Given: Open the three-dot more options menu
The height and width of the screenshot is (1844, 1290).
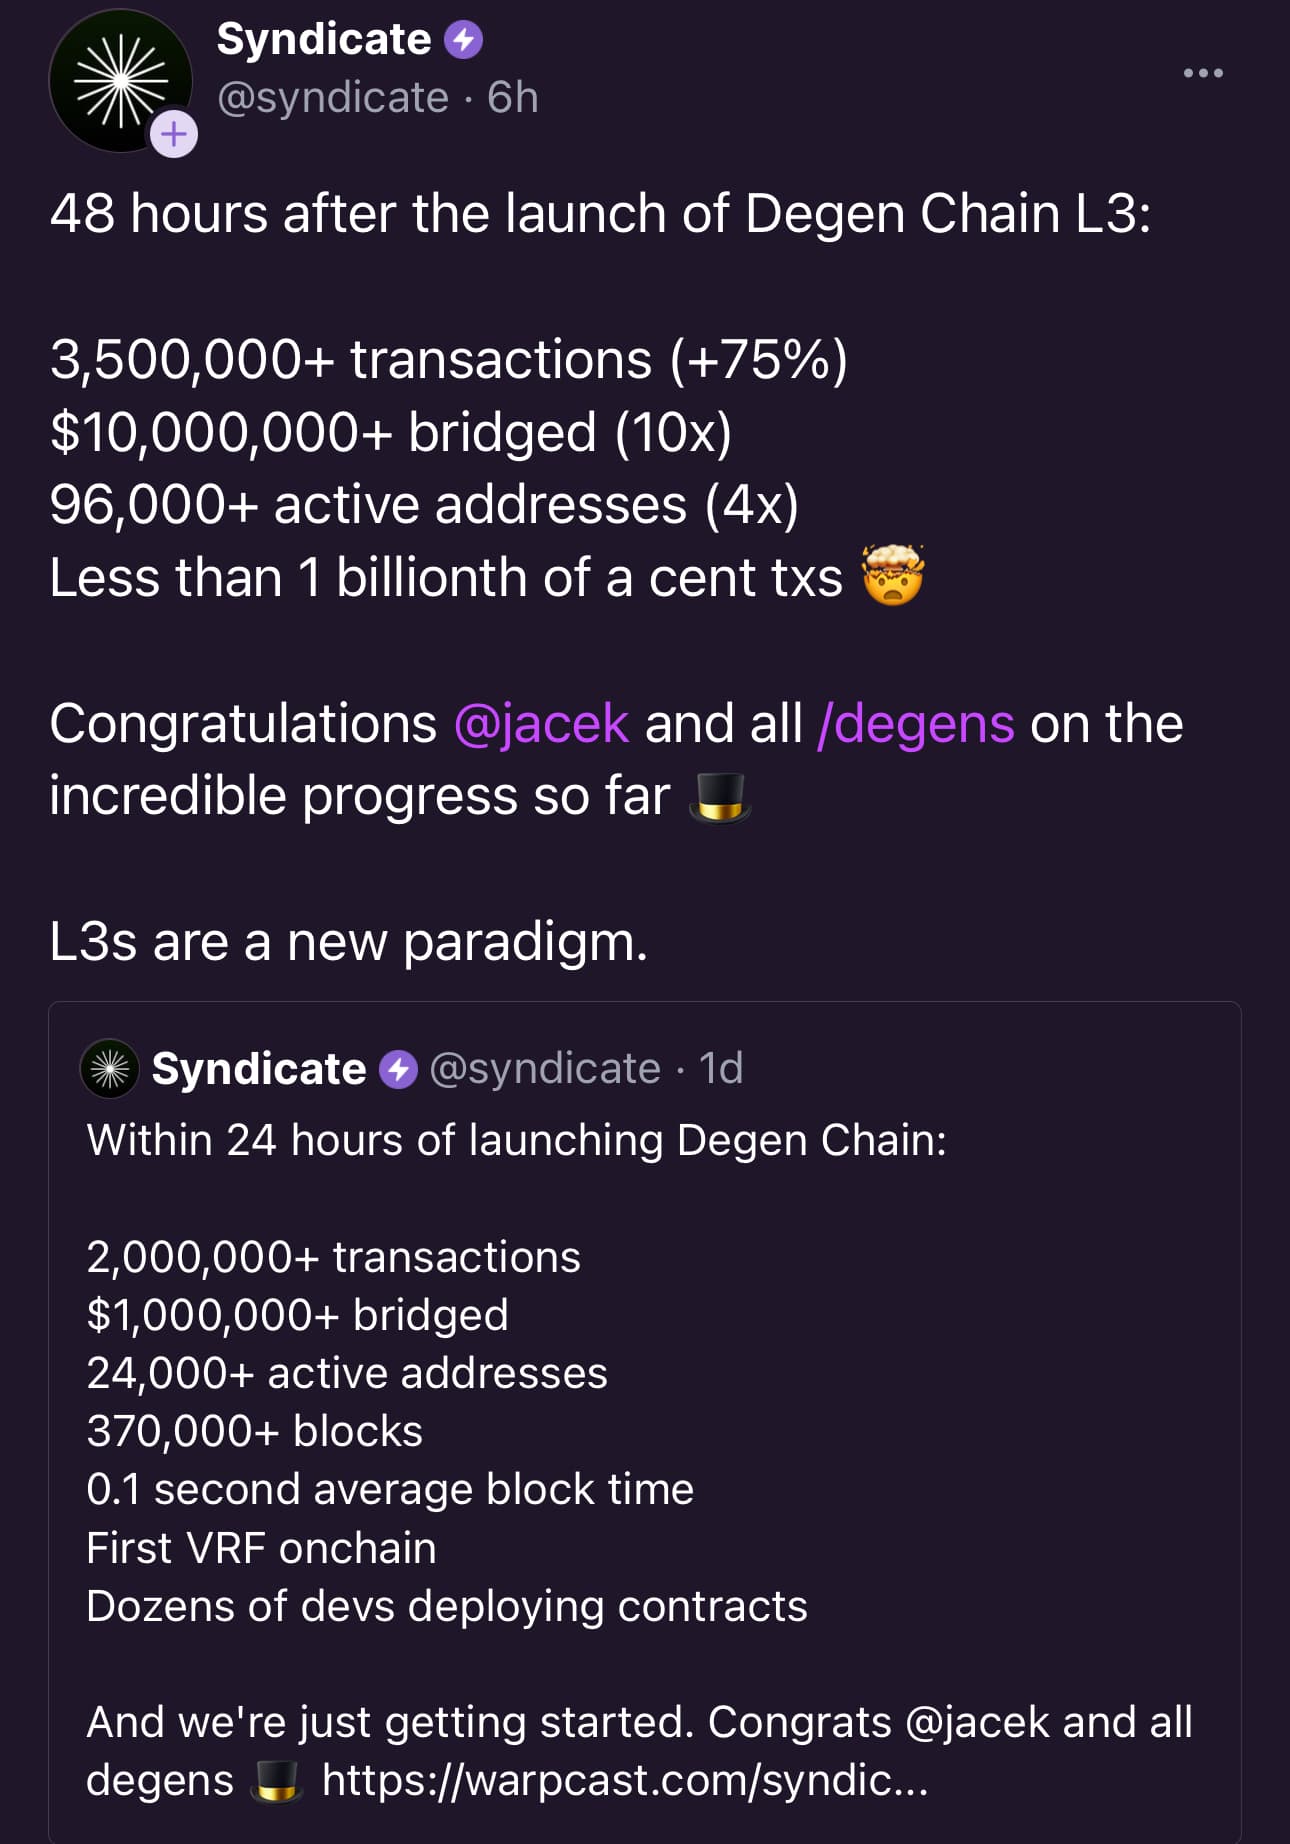Looking at the screenshot, I should pos(1203,73).
